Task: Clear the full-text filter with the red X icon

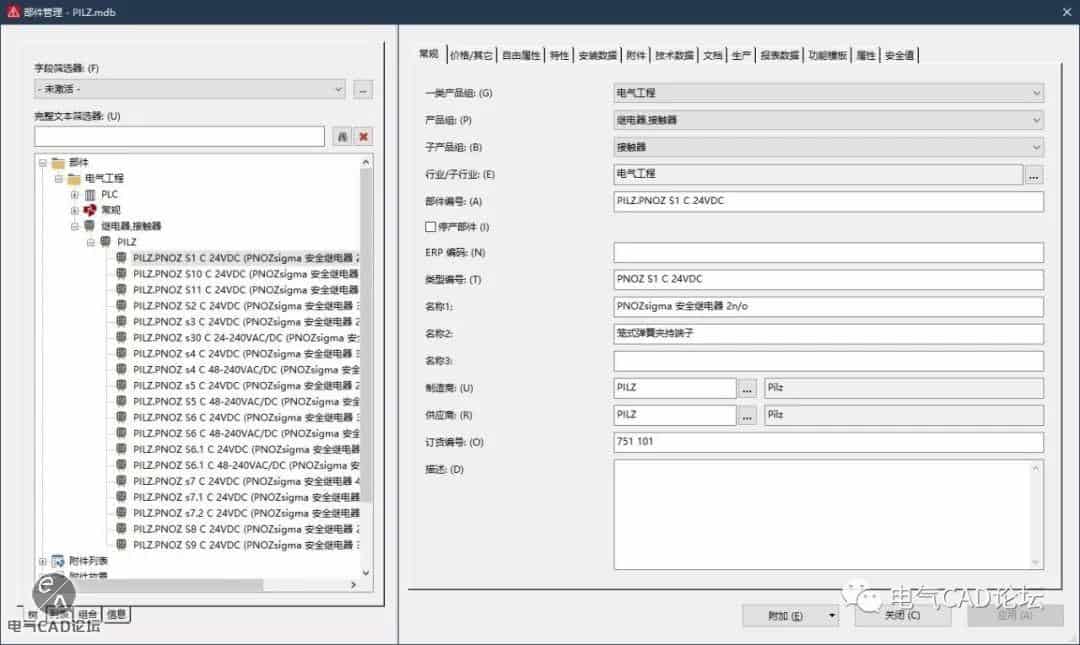Action: (x=364, y=136)
